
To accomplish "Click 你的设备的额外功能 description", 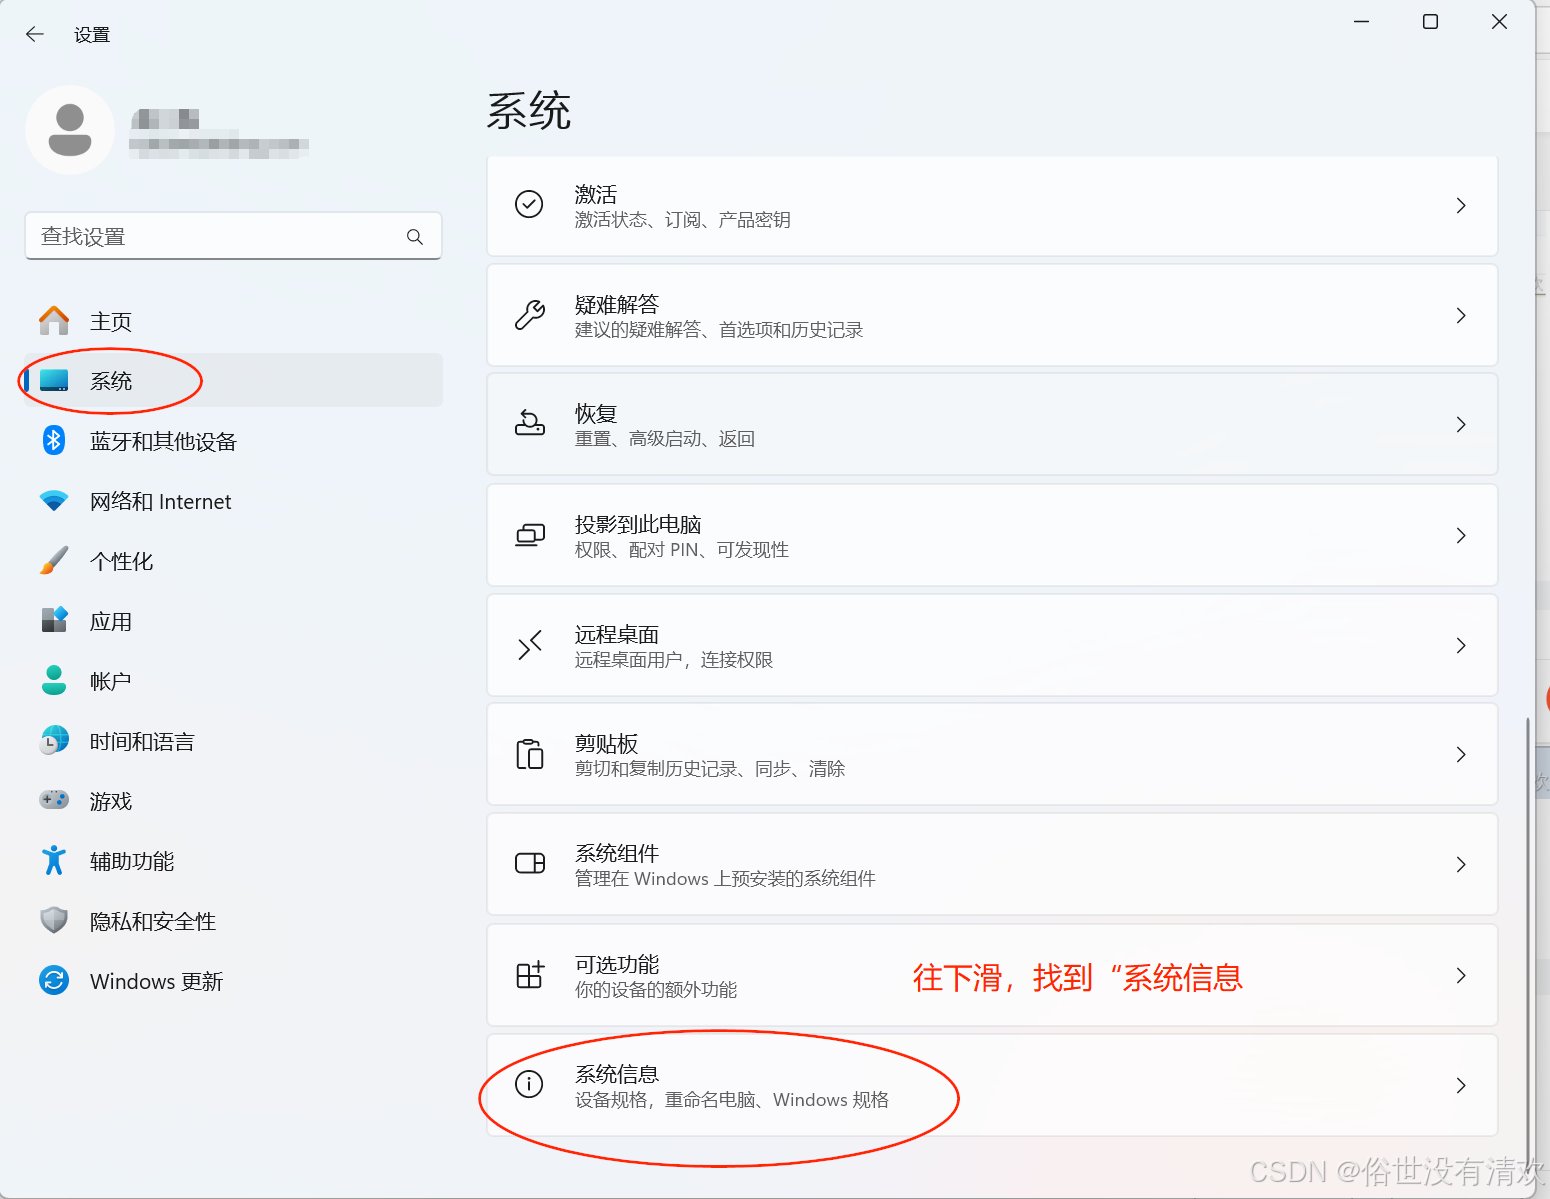I will (656, 990).
